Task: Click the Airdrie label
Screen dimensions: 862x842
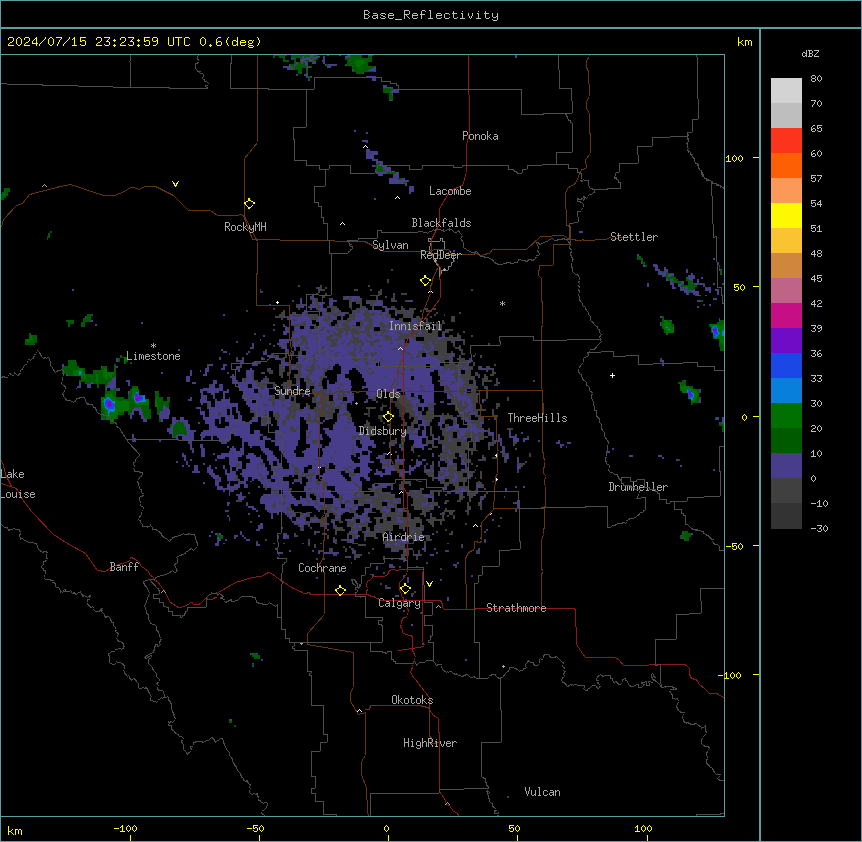Action: tap(404, 537)
